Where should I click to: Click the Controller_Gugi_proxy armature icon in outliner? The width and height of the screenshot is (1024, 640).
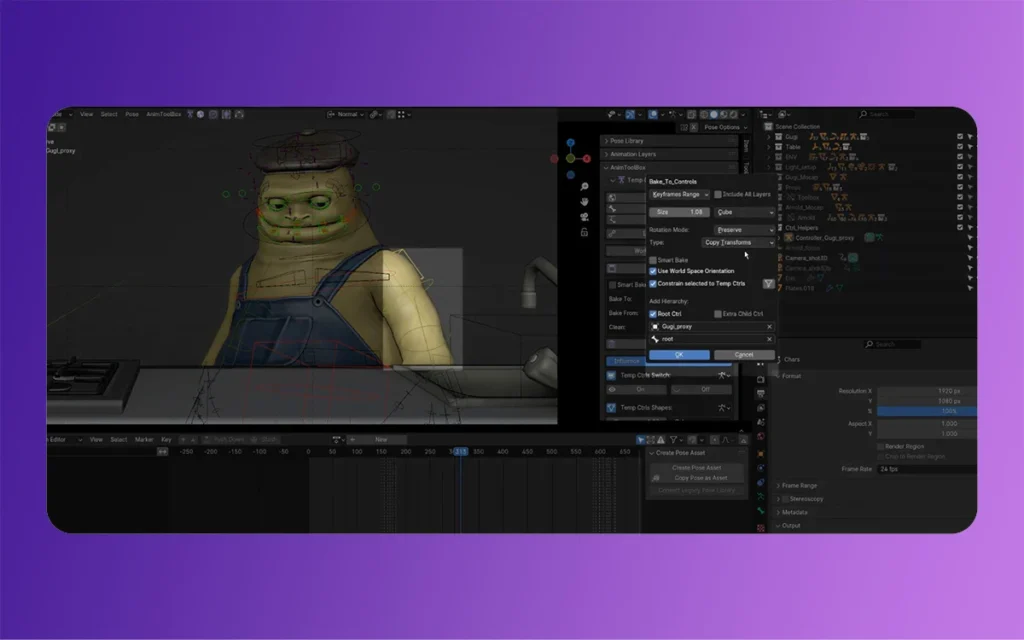[x=789, y=238]
